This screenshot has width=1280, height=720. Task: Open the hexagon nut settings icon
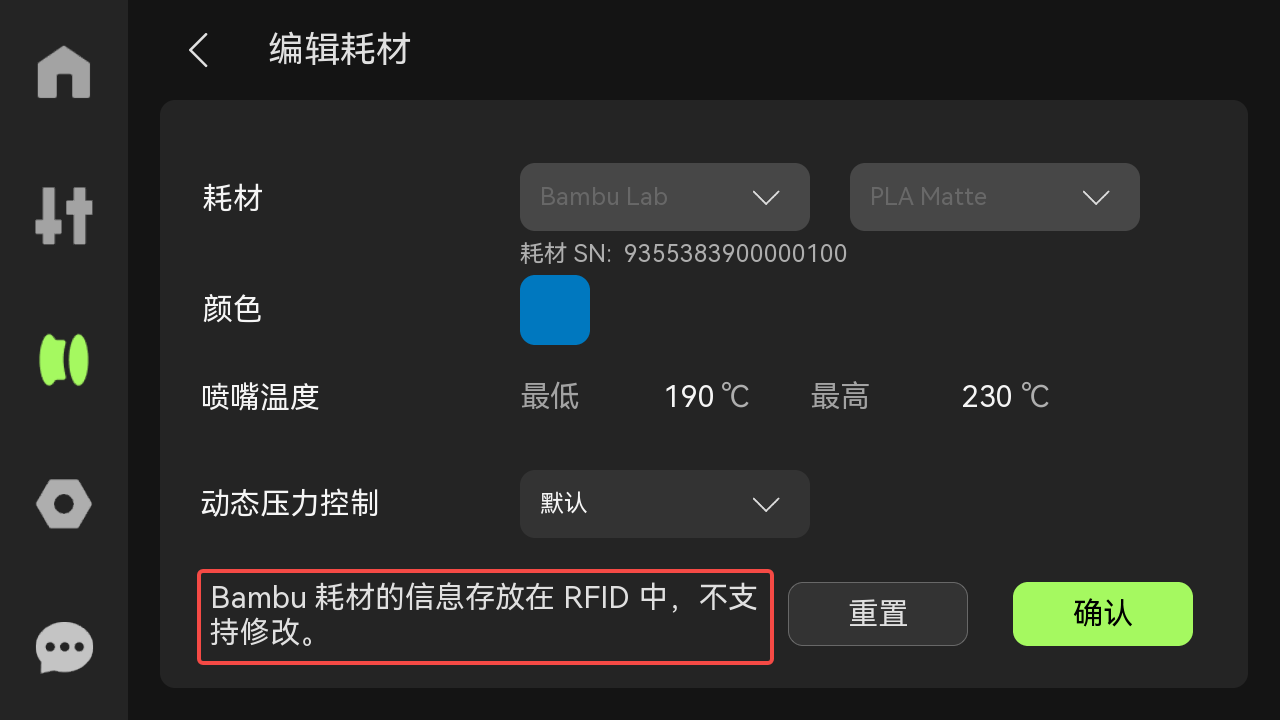pyautogui.click(x=64, y=503)
